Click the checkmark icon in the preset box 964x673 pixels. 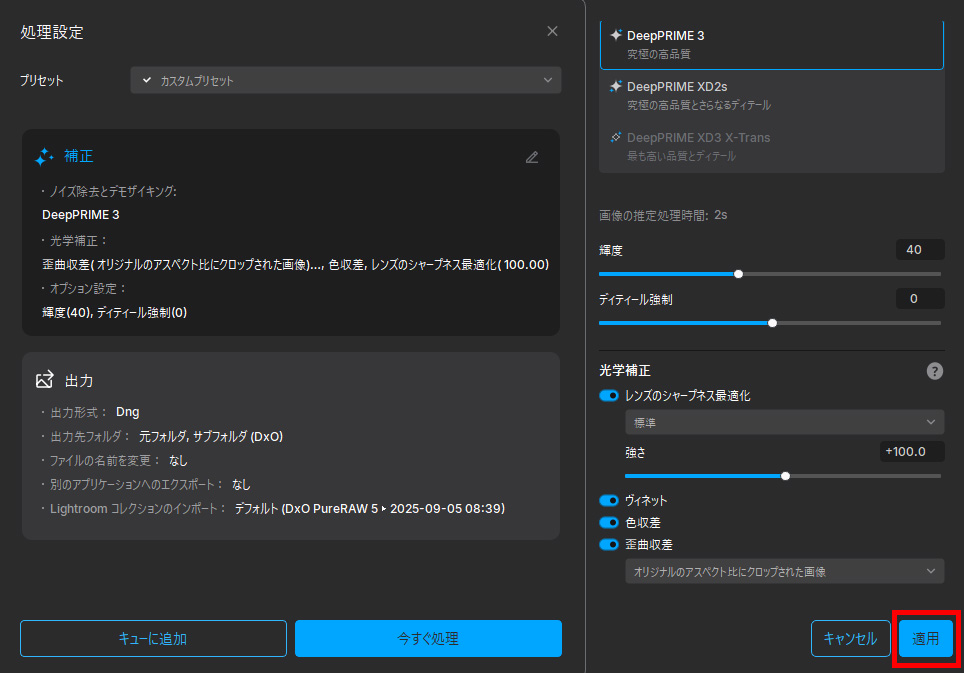coord(146,80)
